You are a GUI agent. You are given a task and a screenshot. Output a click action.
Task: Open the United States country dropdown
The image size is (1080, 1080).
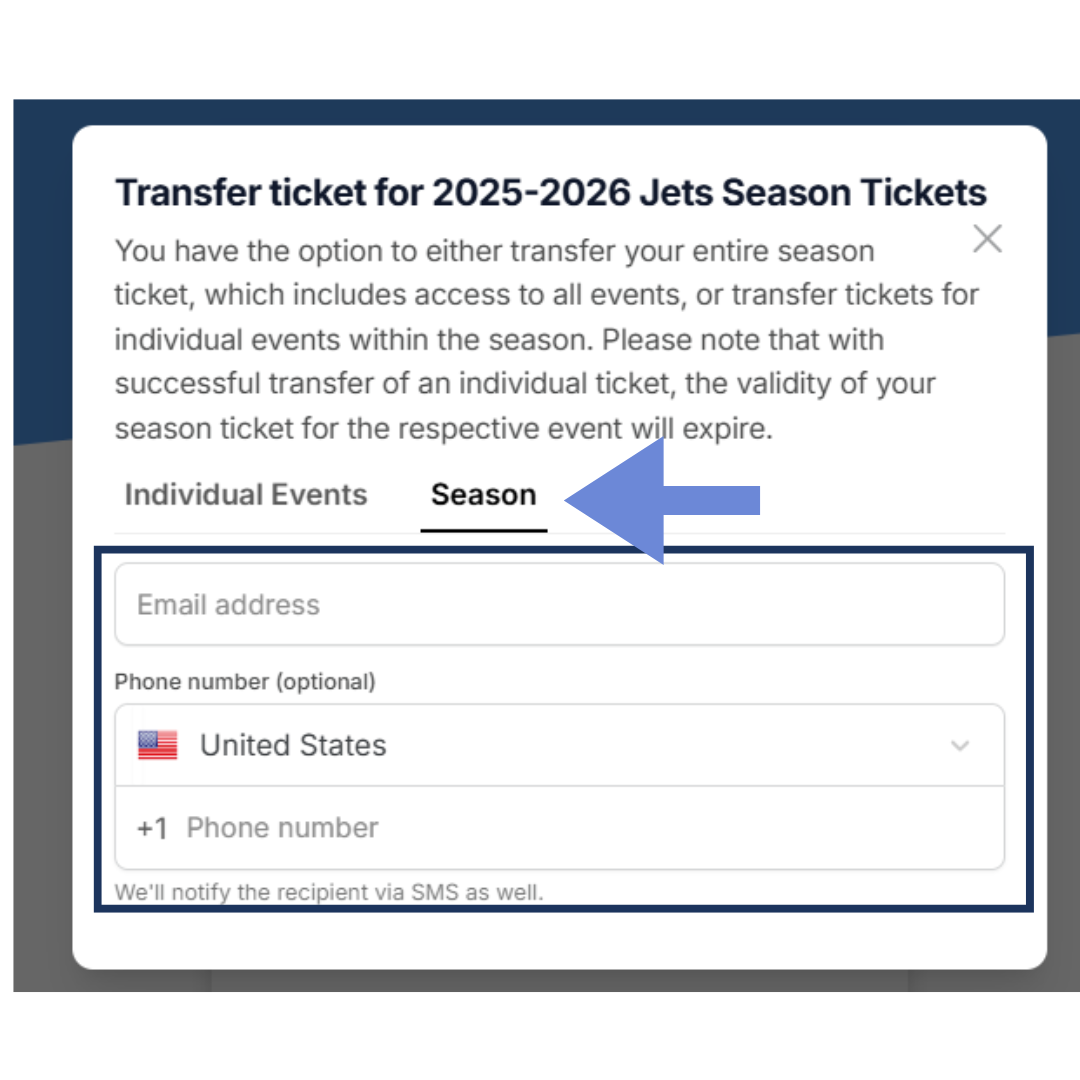click(x=560, y=745)
